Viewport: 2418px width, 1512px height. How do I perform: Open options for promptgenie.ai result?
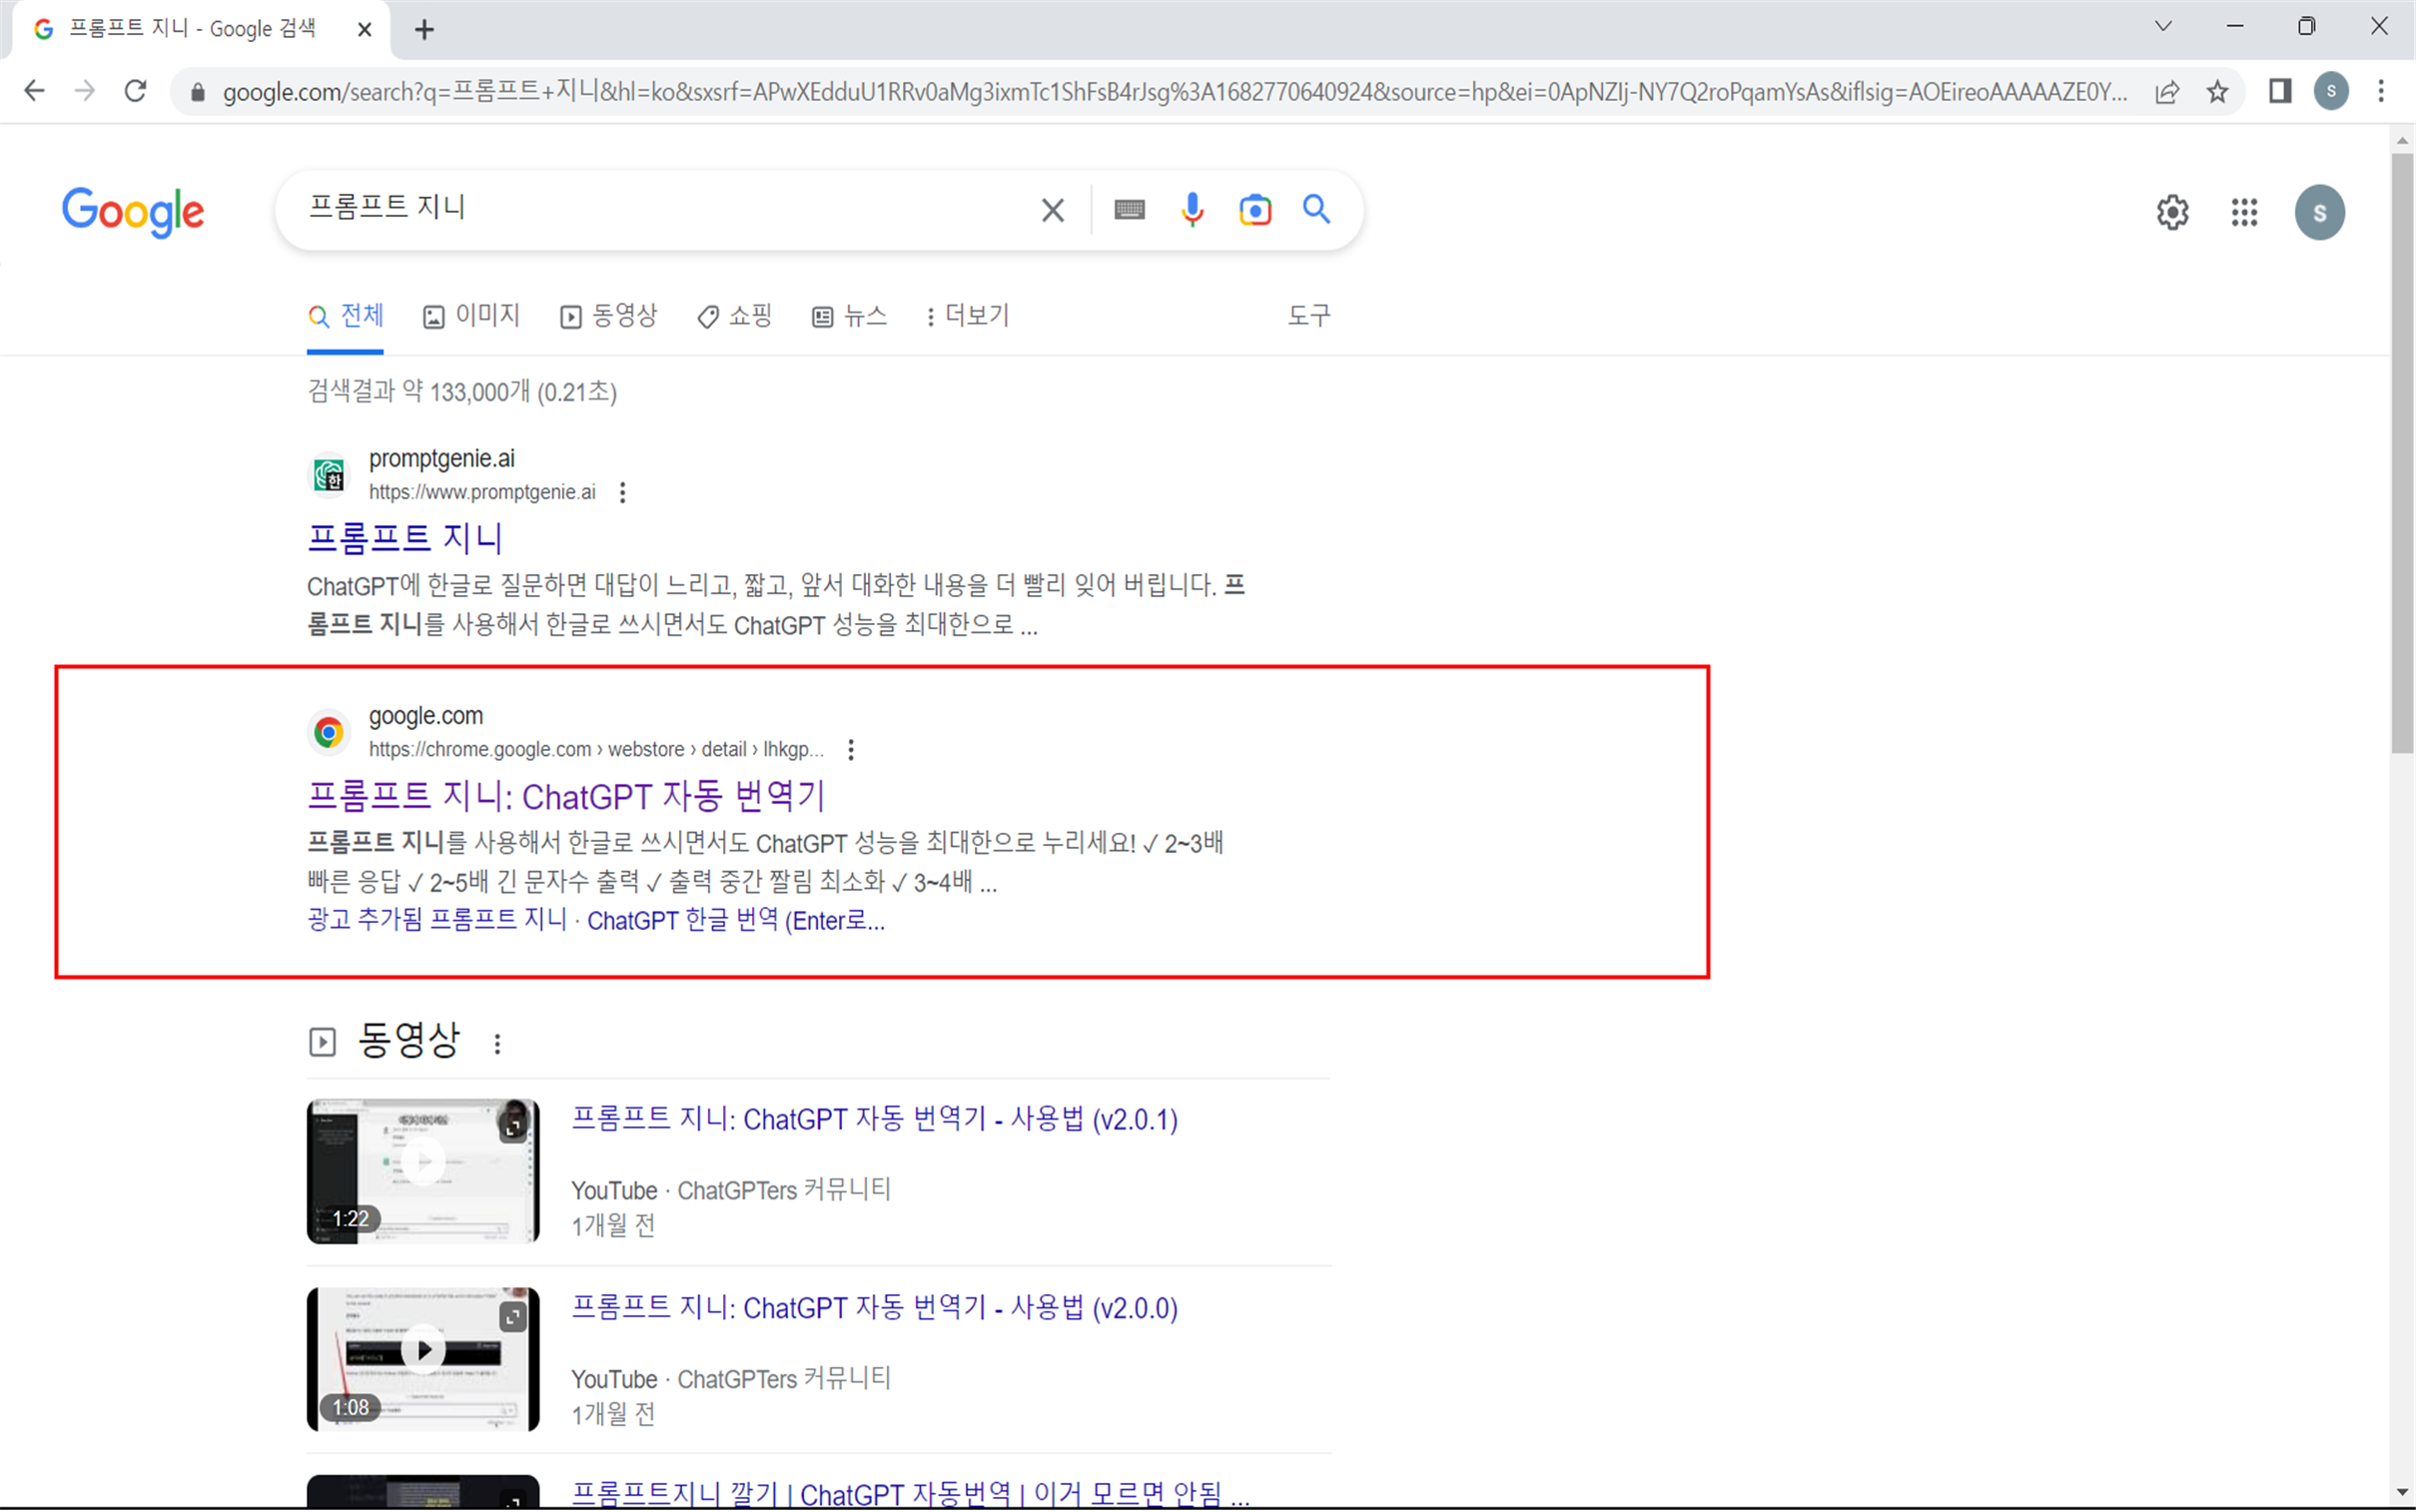coord(622,493)
